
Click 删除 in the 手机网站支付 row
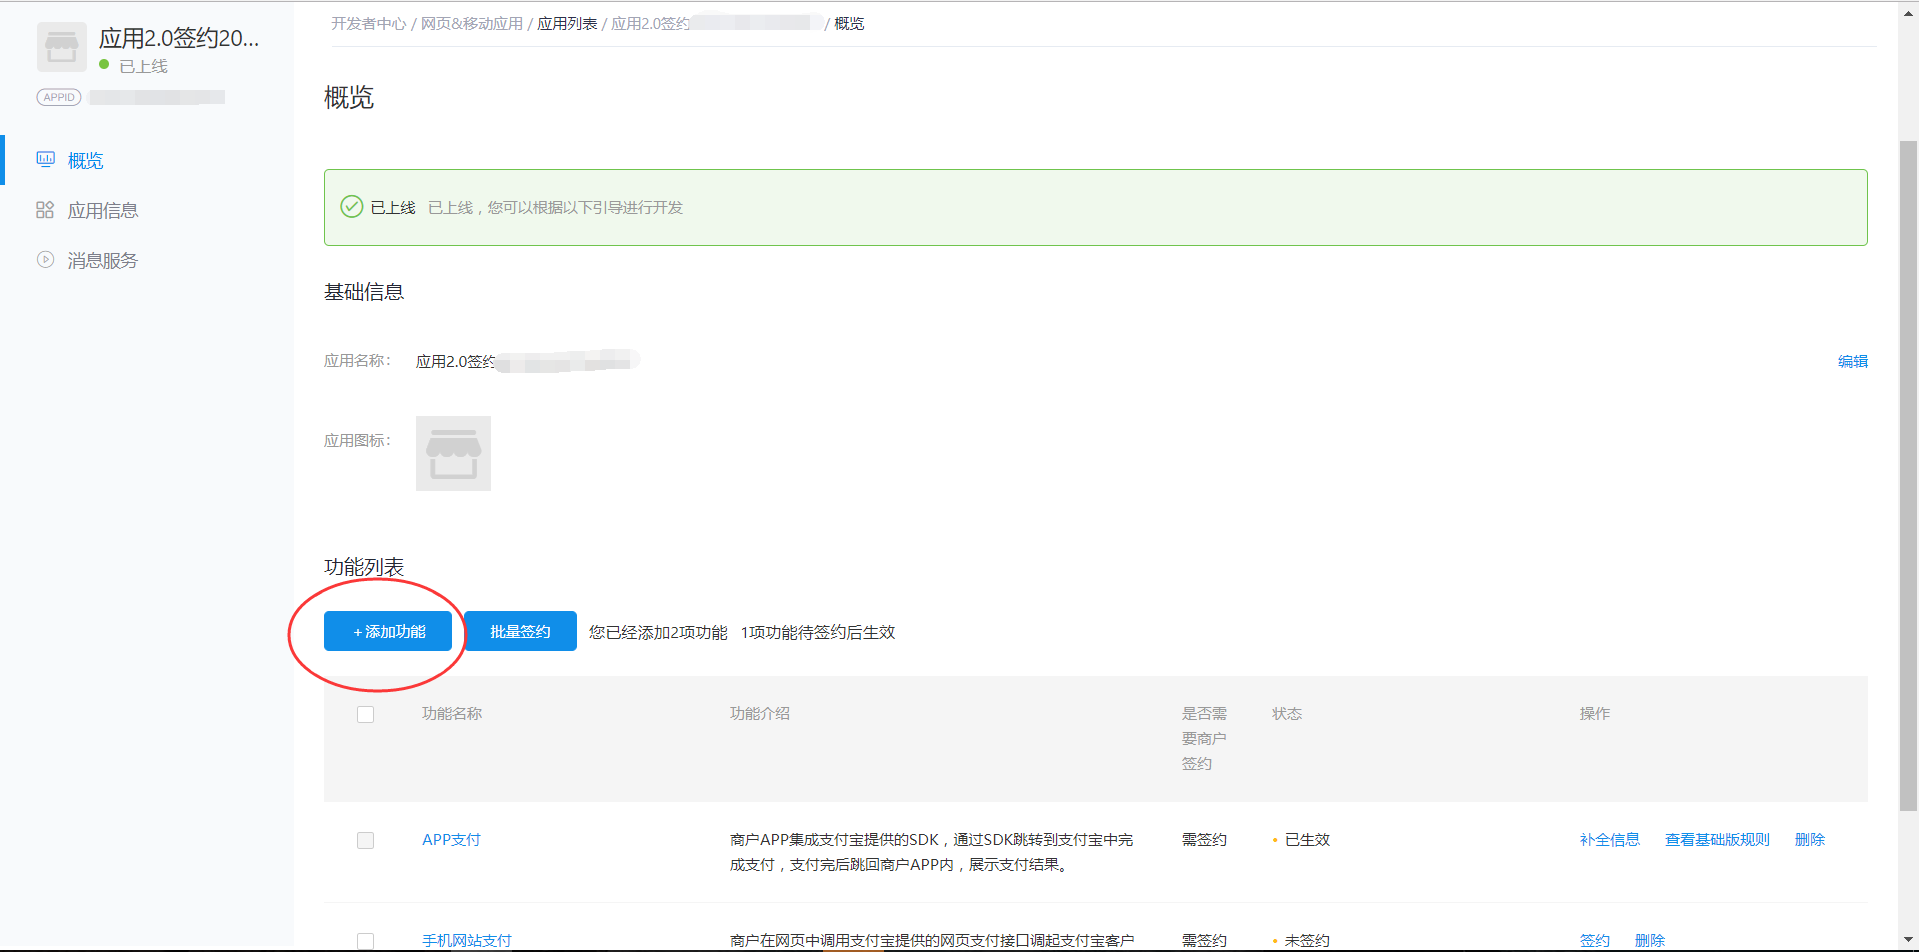pyautogui.click(x=1650, y=941)
